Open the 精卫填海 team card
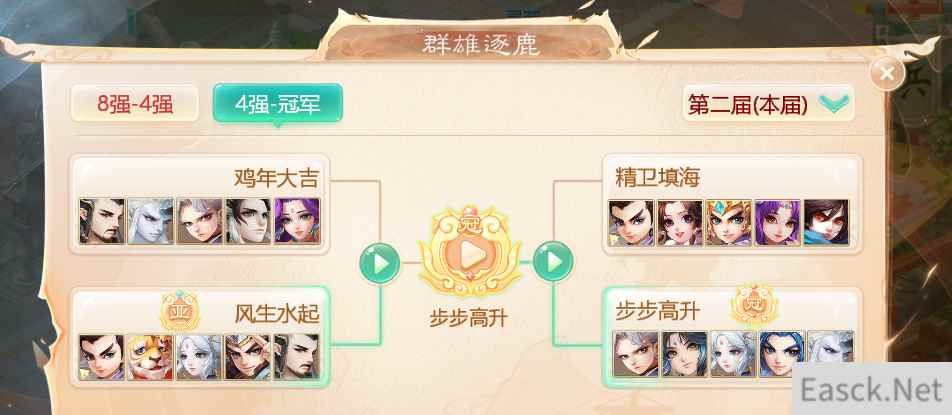Viewport: 952px width, 415px height. [x=732, y=204]
